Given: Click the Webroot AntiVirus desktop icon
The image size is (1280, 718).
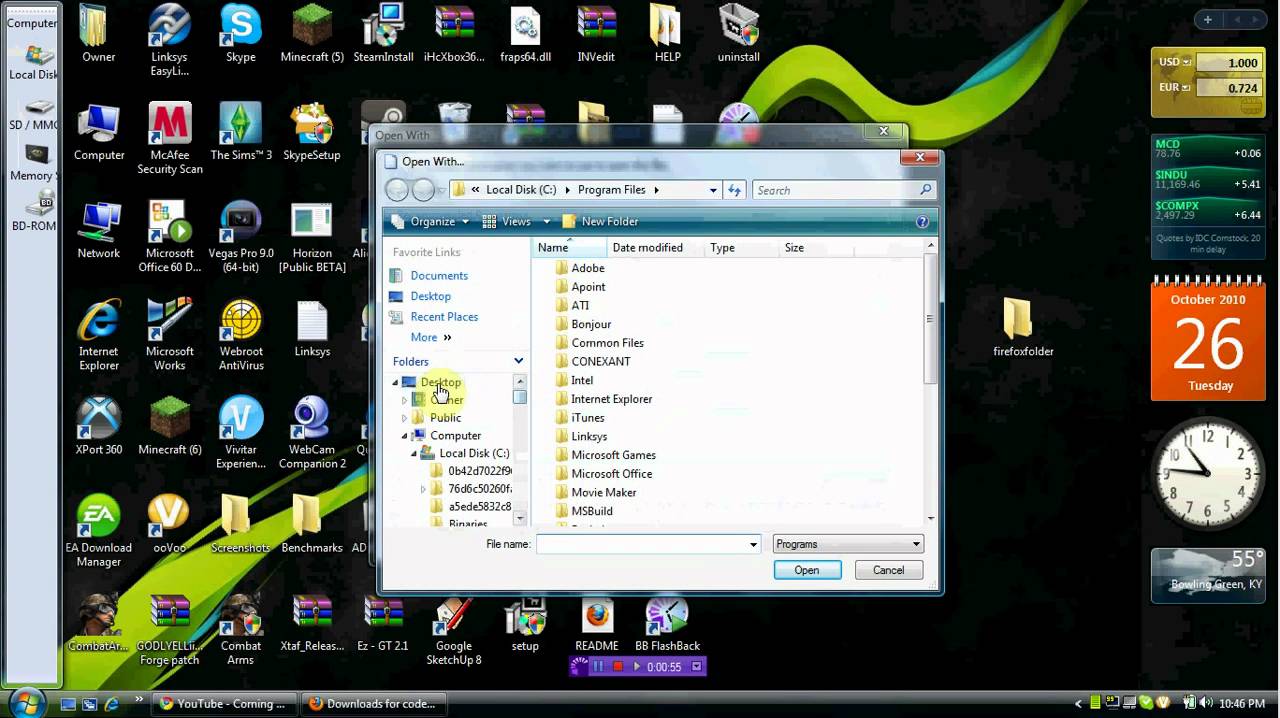Looking at the screenshot, I should [241, 336].
